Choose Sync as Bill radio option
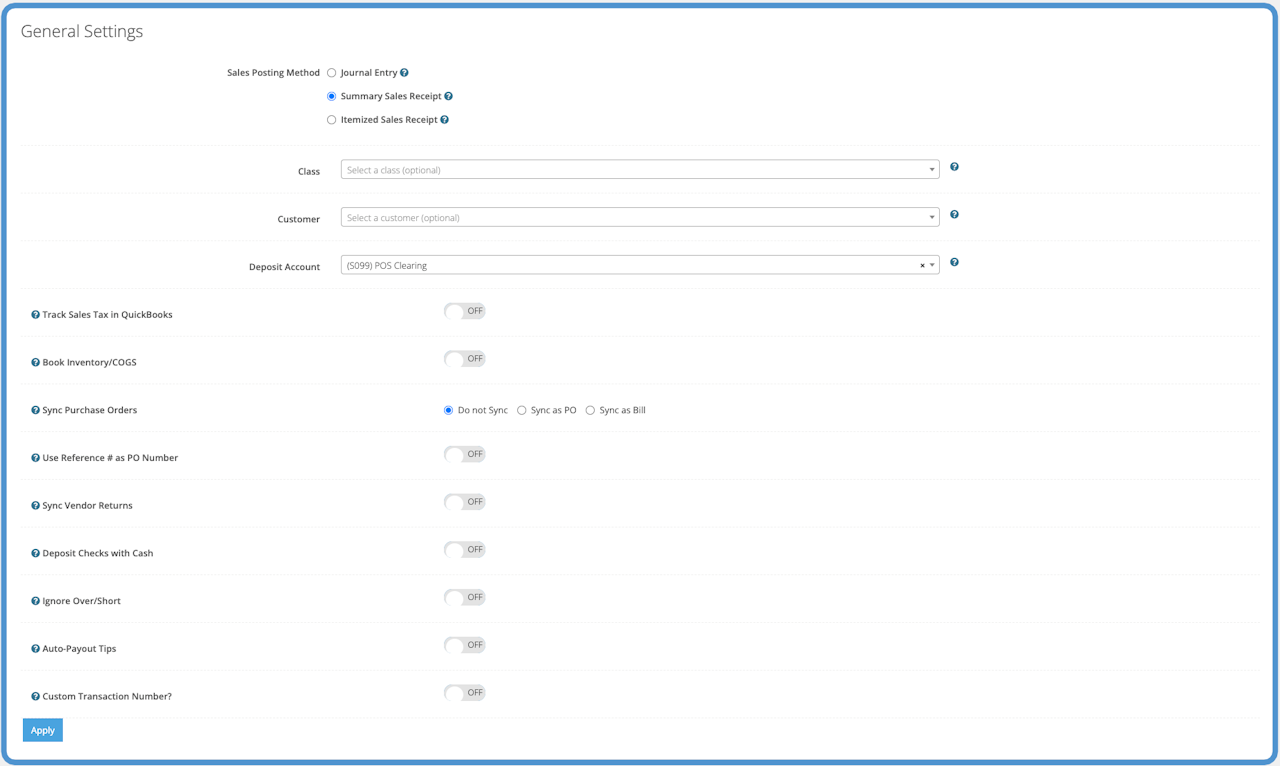 tap(590, 410)
